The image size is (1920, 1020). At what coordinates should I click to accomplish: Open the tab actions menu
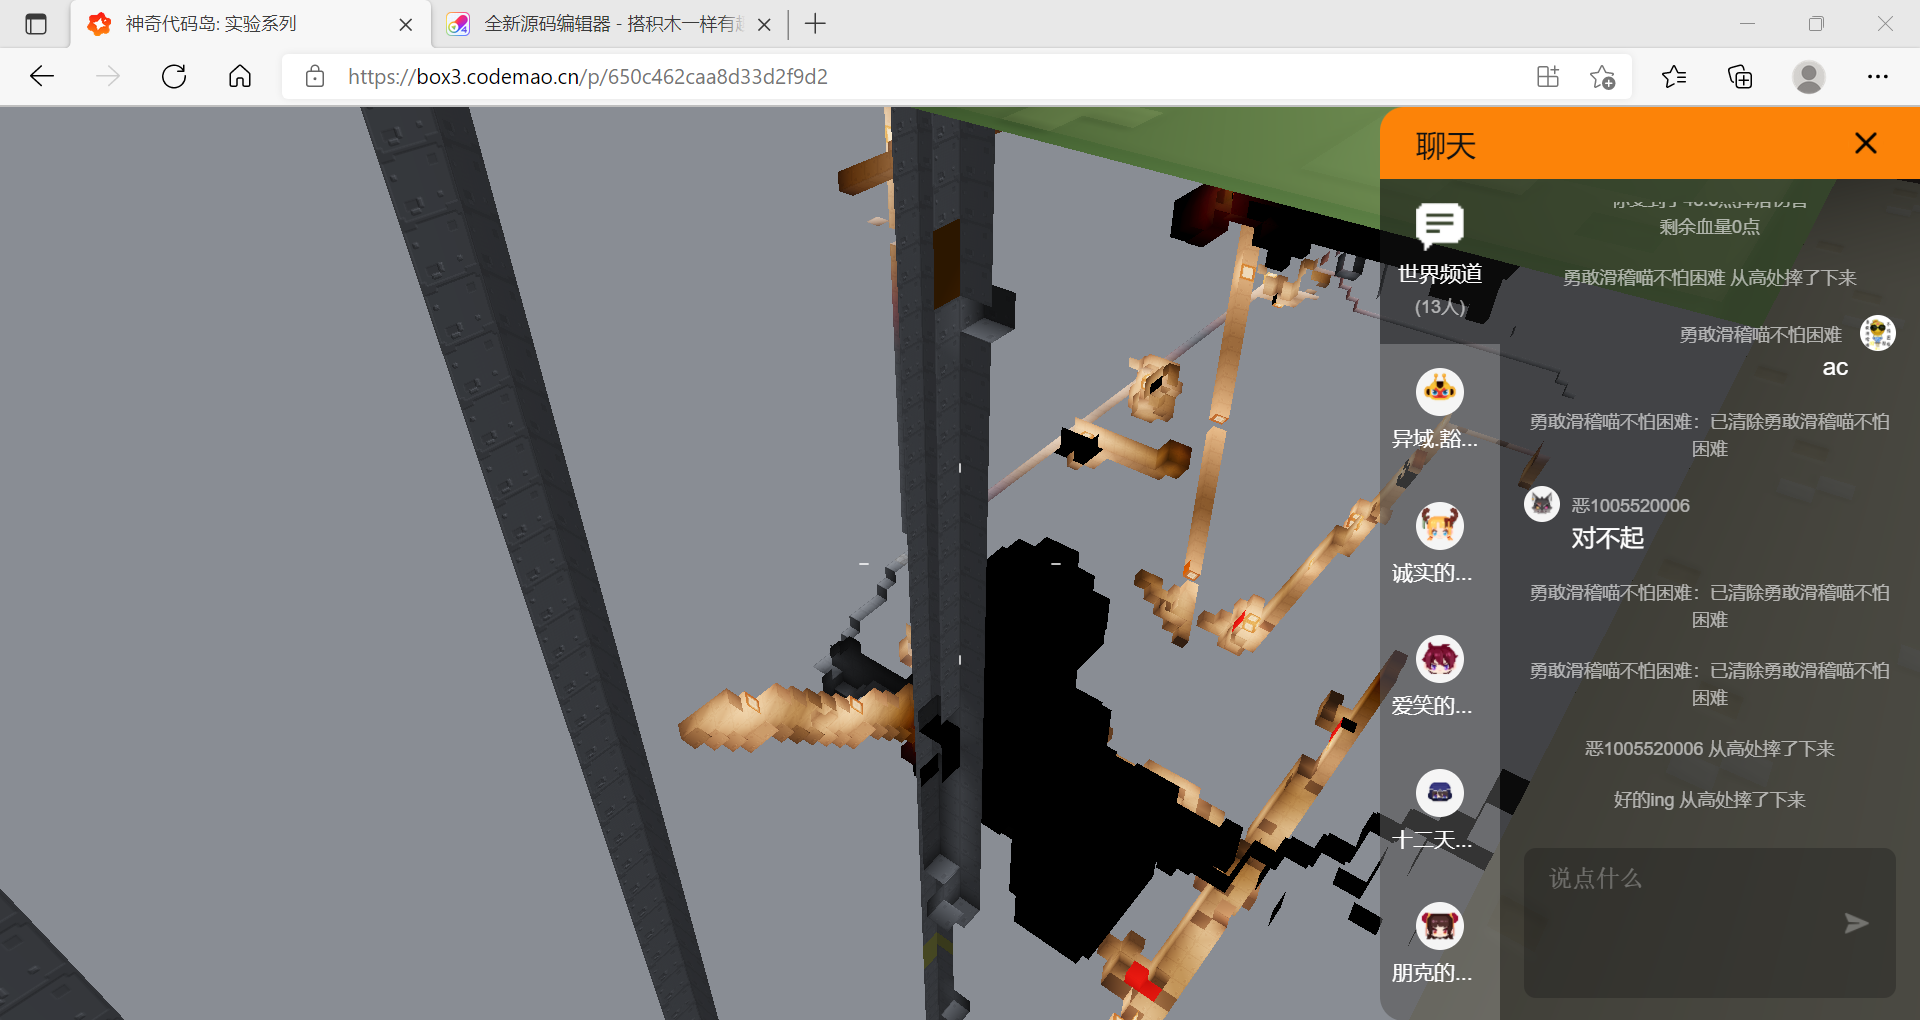coord(36,24)
